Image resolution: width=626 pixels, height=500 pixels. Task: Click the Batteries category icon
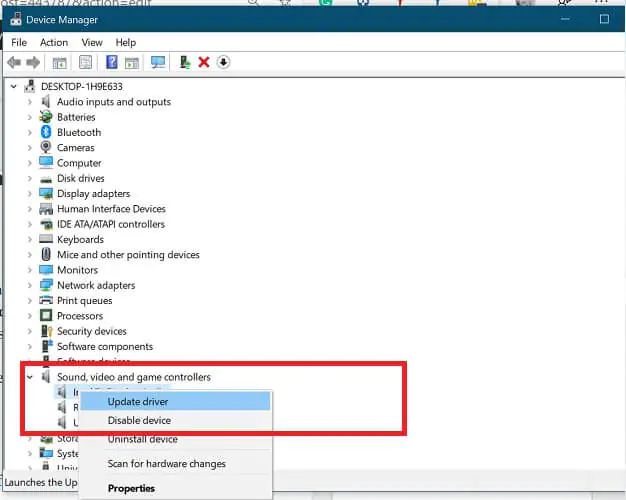(46, 117)
